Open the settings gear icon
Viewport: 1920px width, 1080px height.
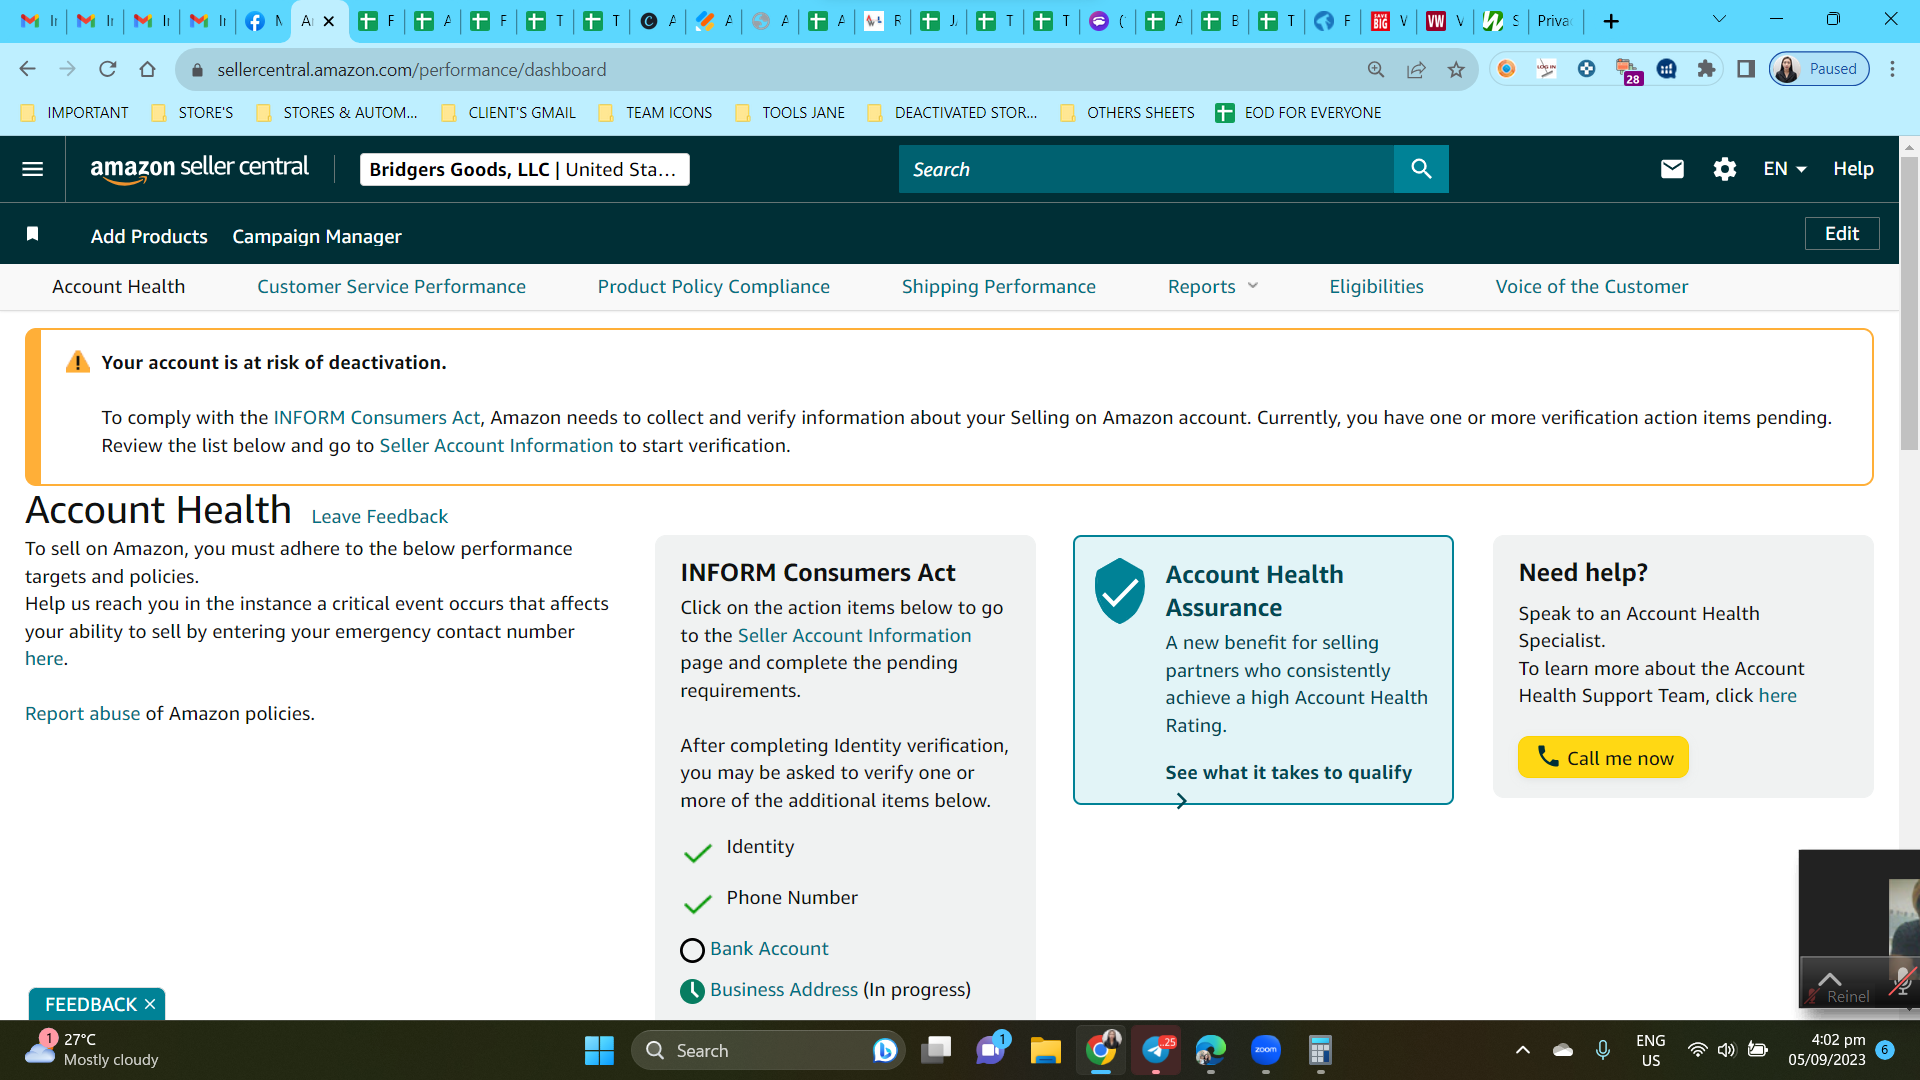pos(1725,169)
